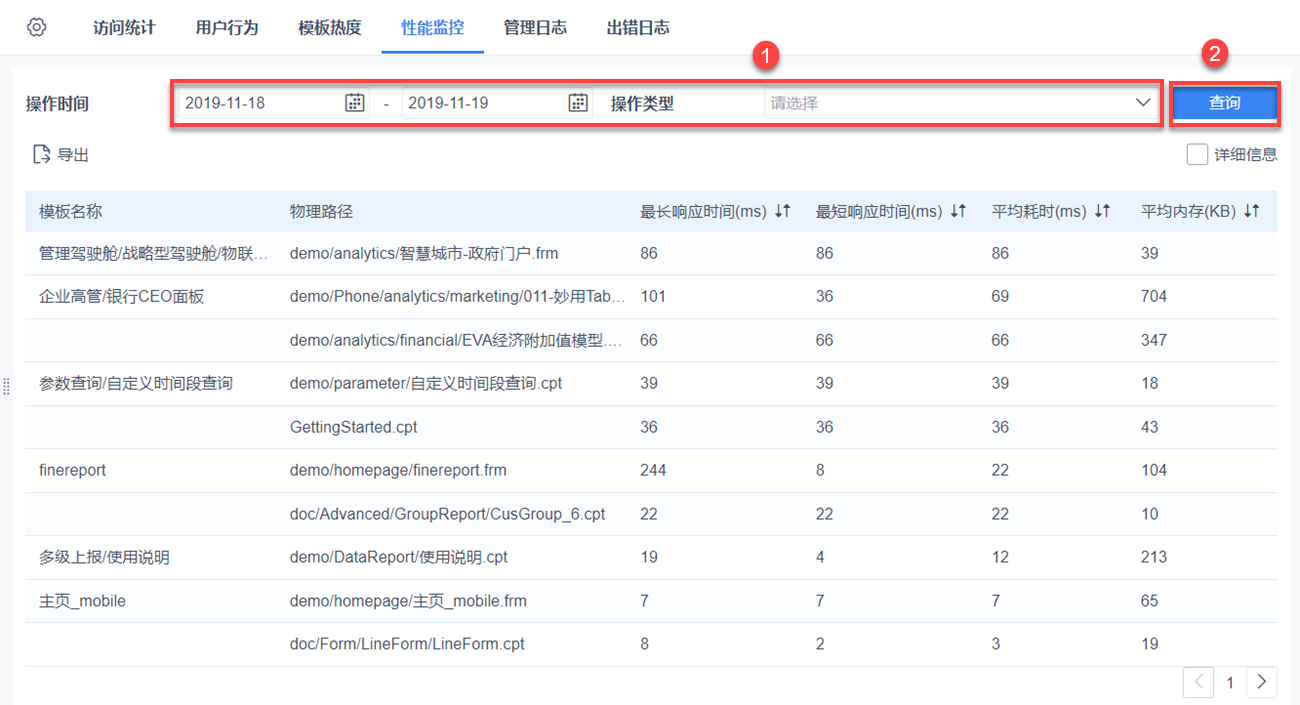Click demo/DataReport/使用说明.cpt path cell
Viewport: 1300px width, 705px height.
[x=400, y=557]
